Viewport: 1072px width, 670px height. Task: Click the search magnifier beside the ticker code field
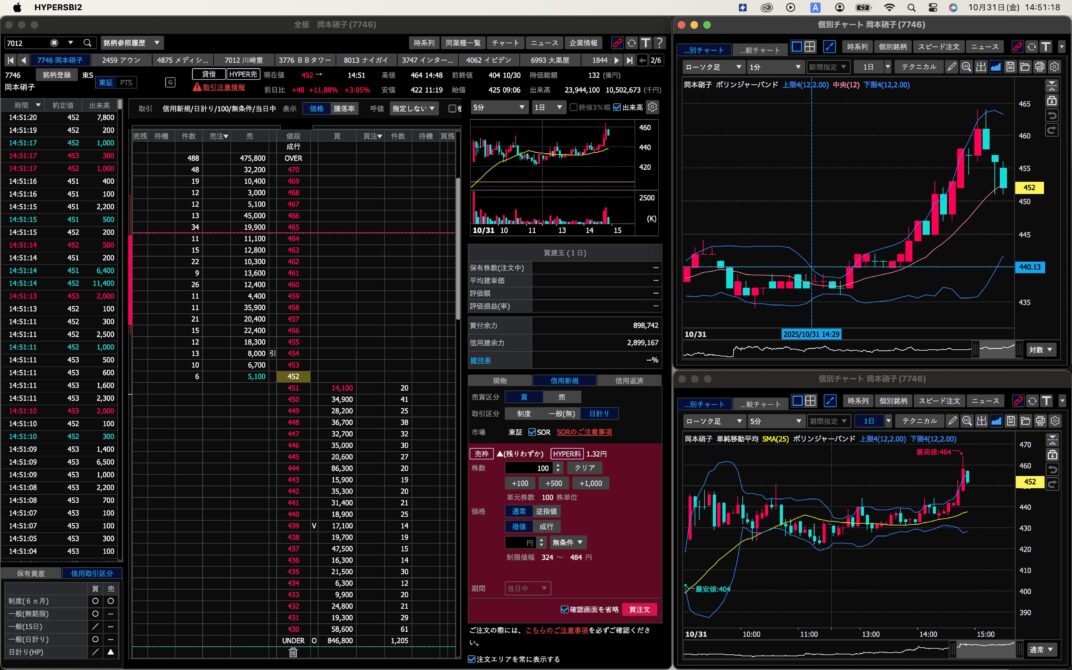88,43
